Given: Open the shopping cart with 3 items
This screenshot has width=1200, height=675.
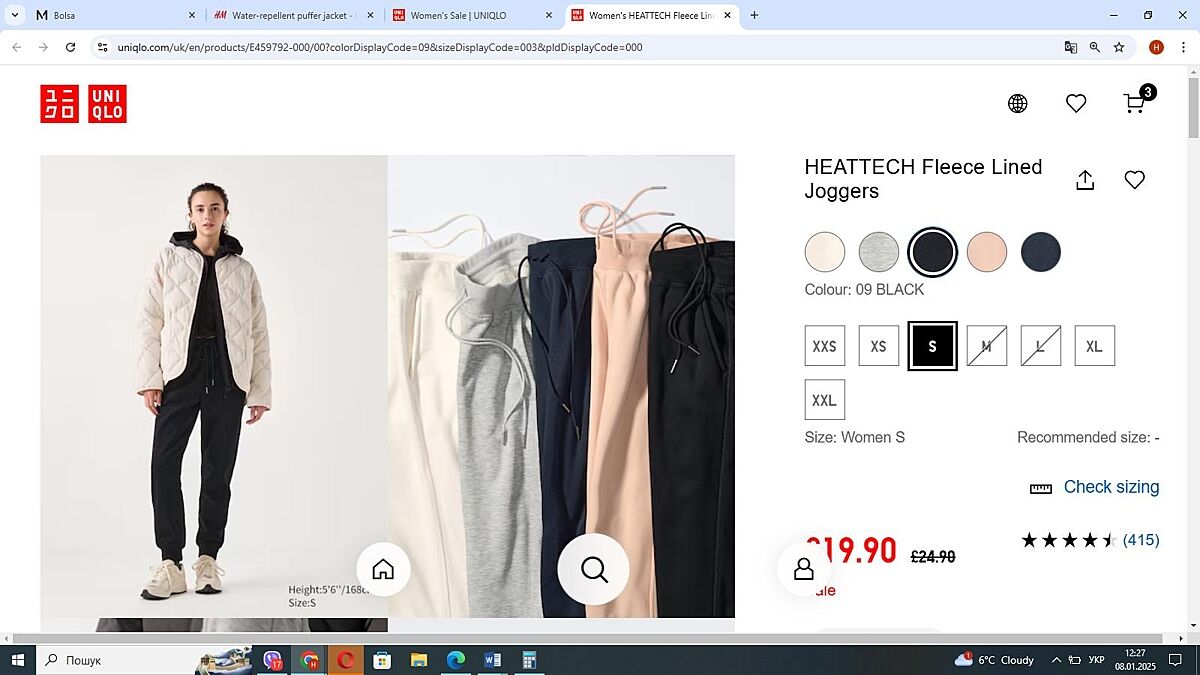Looking at the screenshot, I should pyautogui.click(x=1136, y=103).
